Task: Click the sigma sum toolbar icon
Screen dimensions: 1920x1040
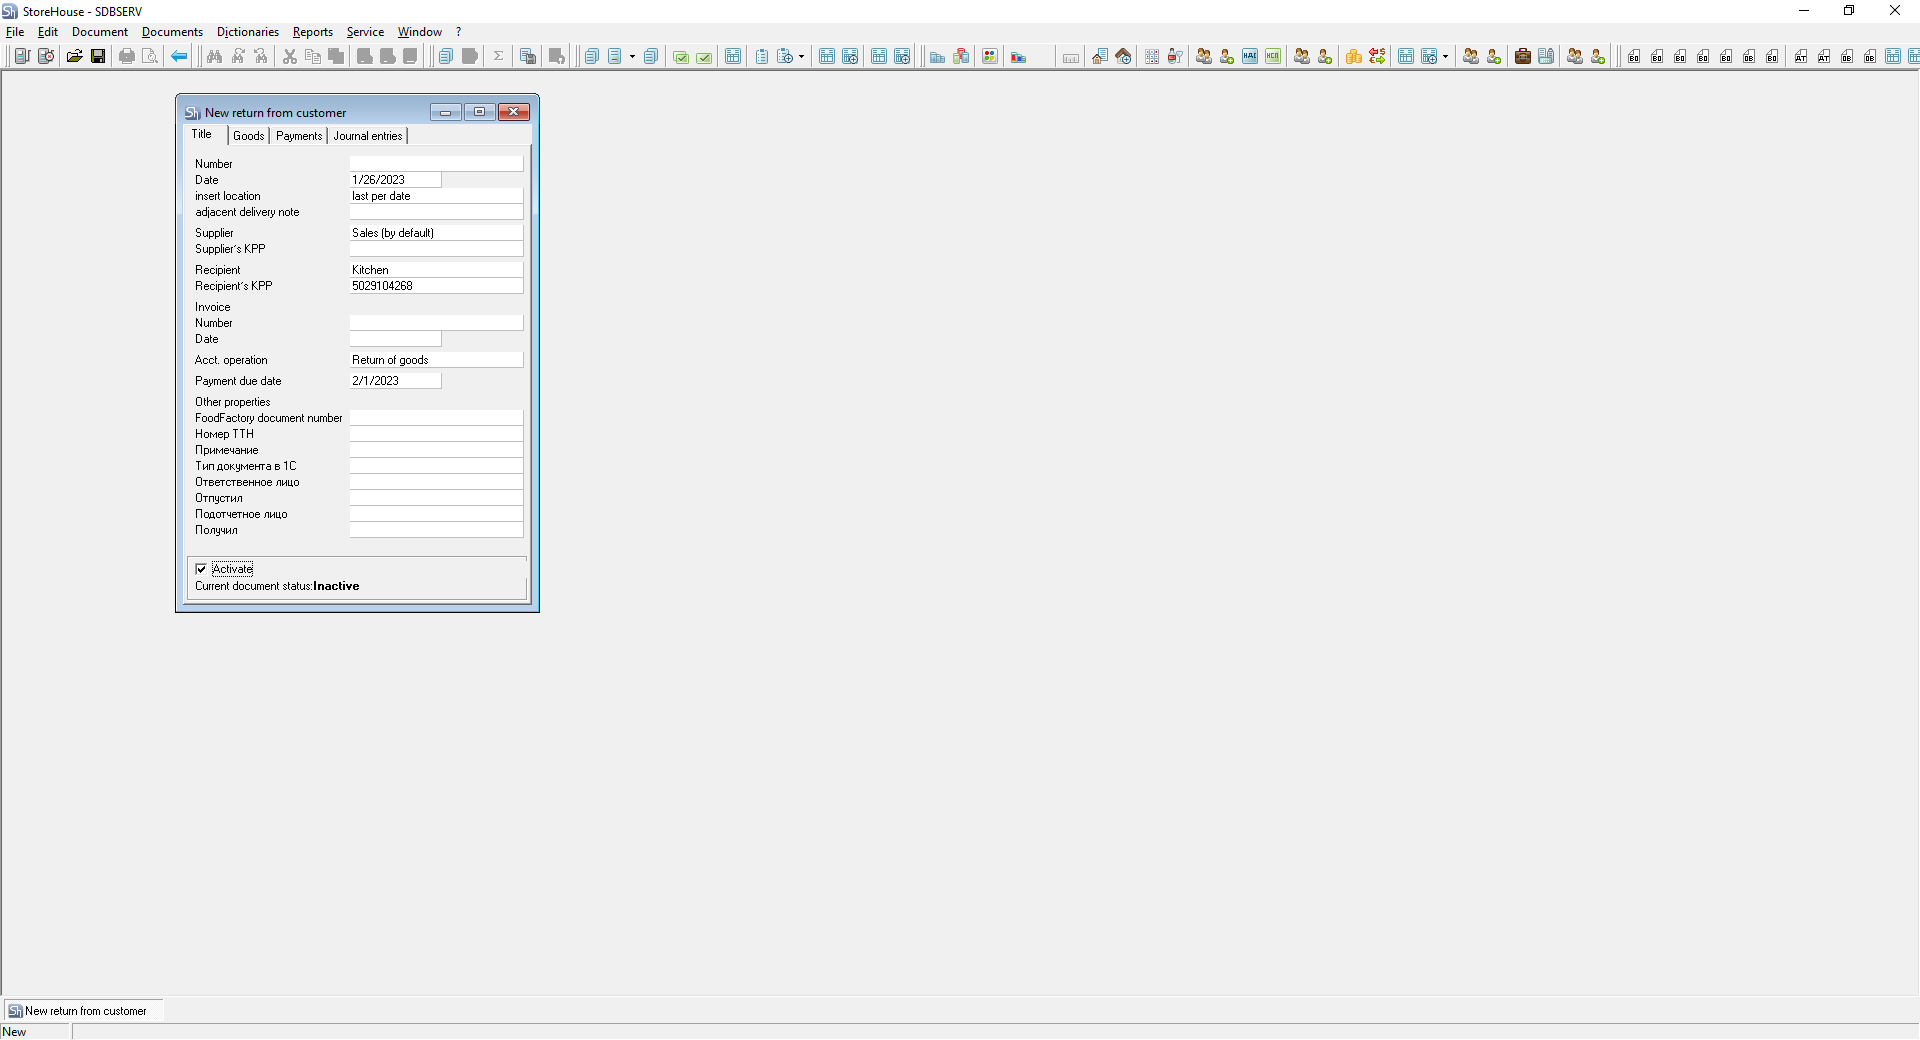Action: point(498,56)
